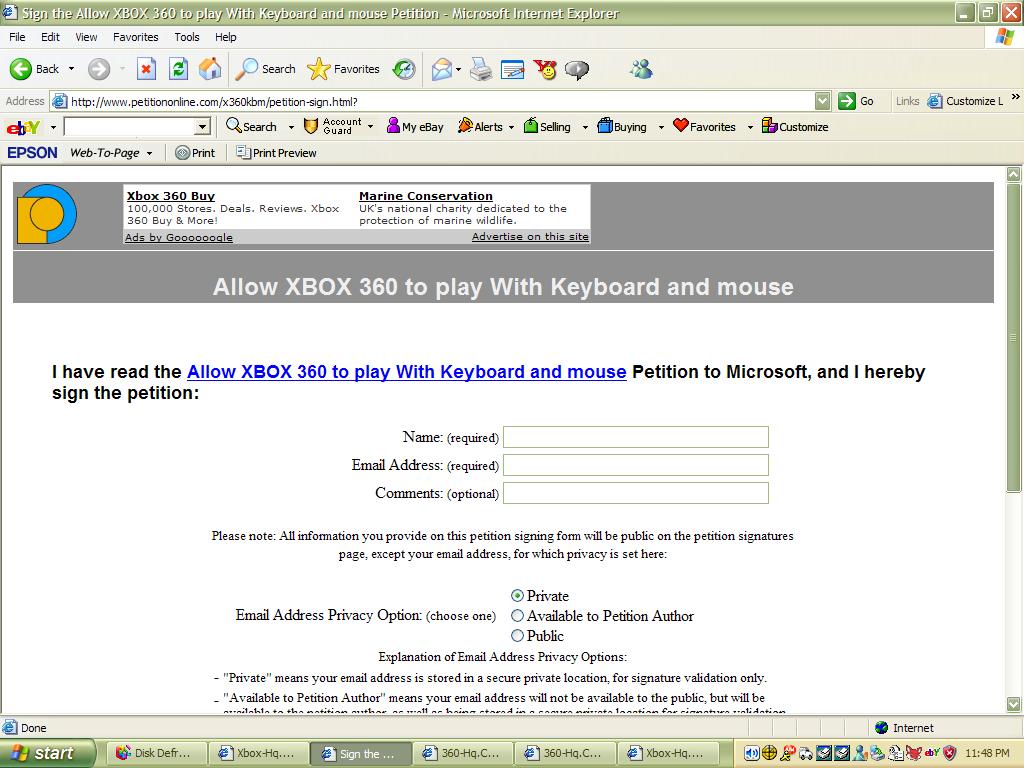Click the system tray volume icon
The image size is (1024, 768).
click(x=752, y=753)
